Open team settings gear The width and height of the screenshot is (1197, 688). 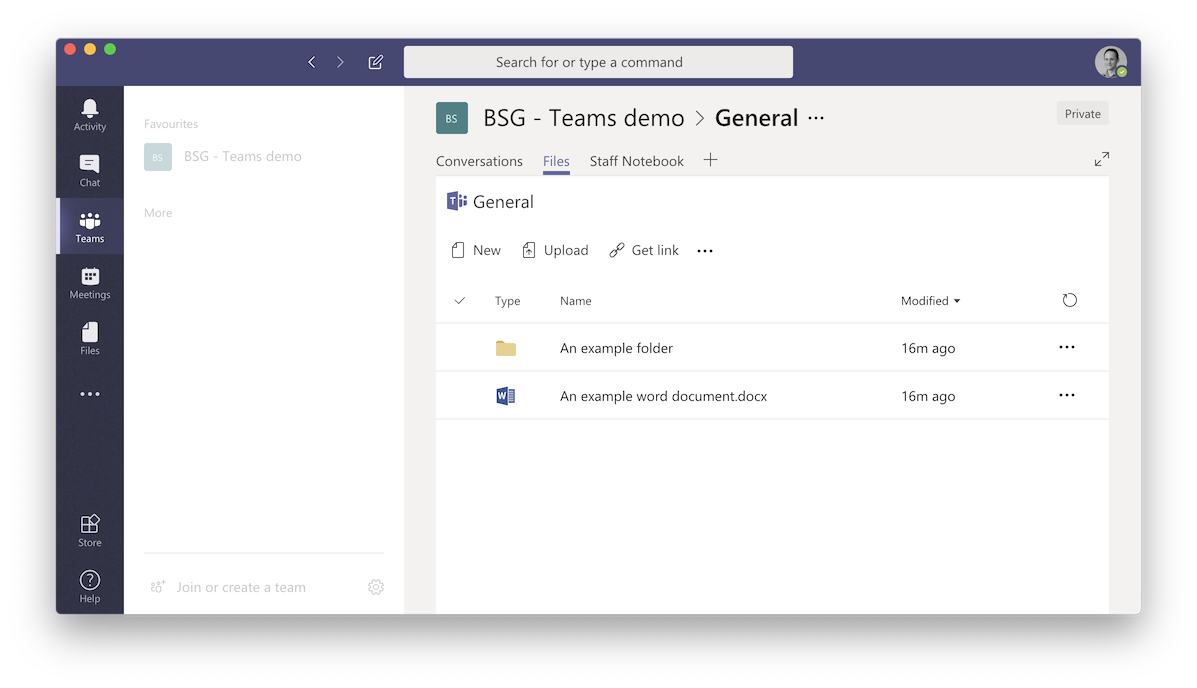coord(376,586)
